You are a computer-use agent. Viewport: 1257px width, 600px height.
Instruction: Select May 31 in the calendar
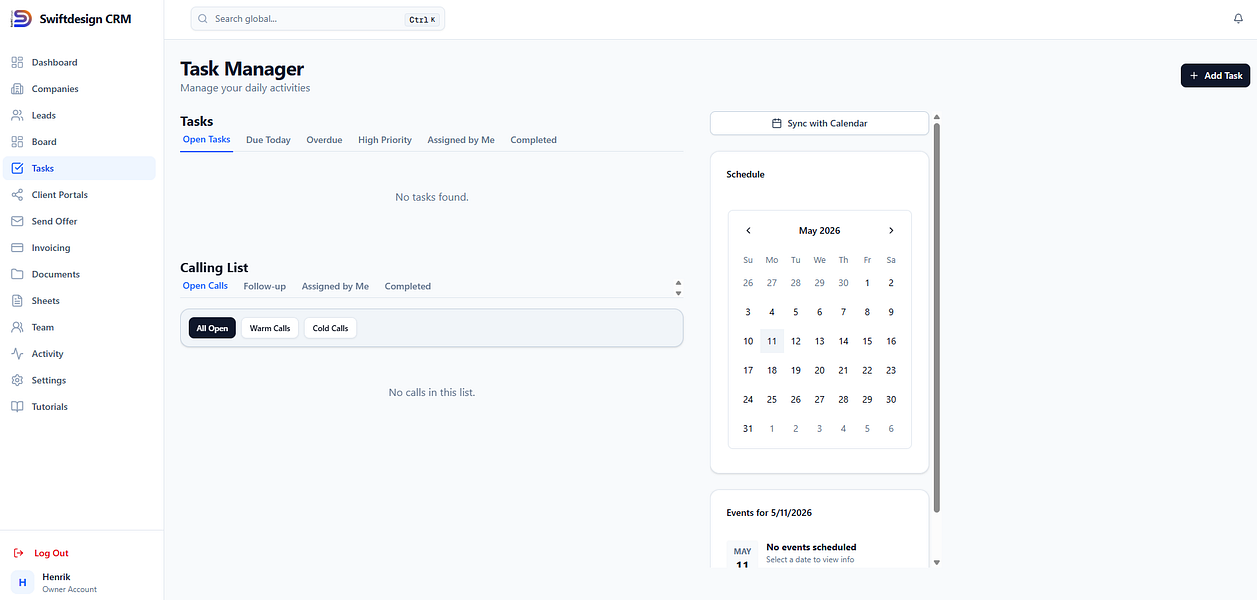point(748,428)
